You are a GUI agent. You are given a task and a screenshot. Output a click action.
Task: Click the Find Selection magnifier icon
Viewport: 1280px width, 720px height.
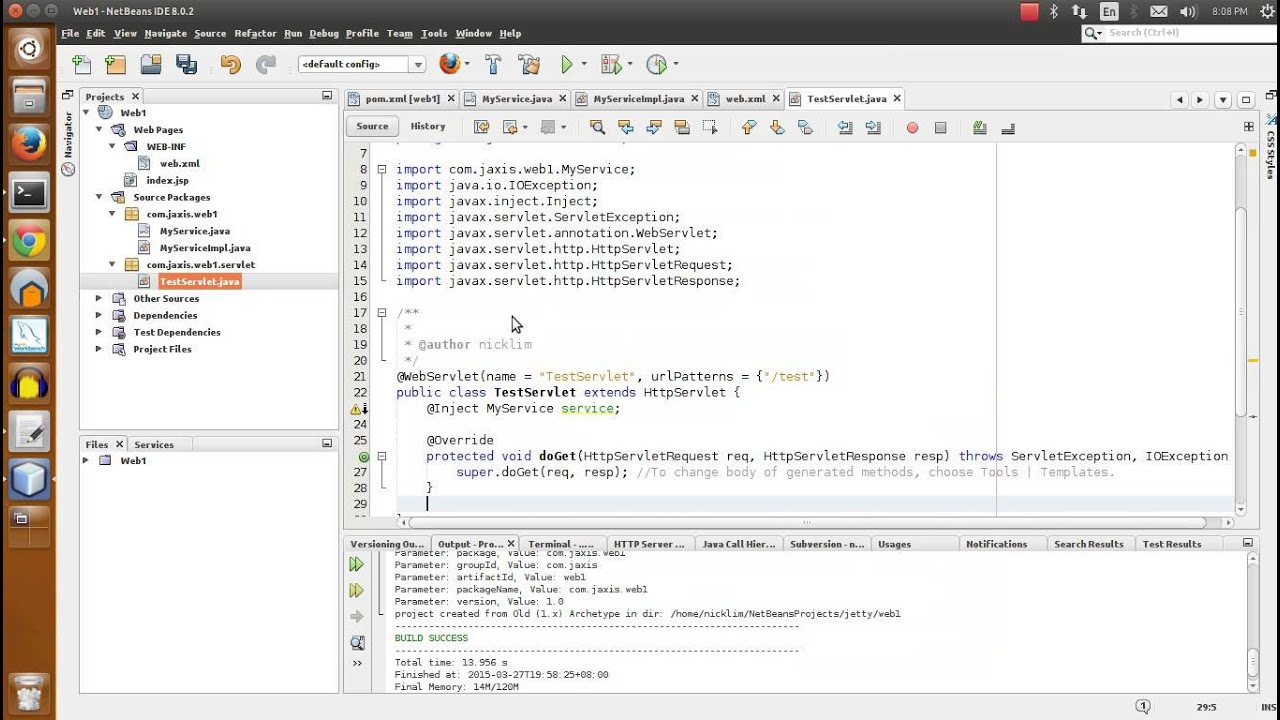[597, 127]
